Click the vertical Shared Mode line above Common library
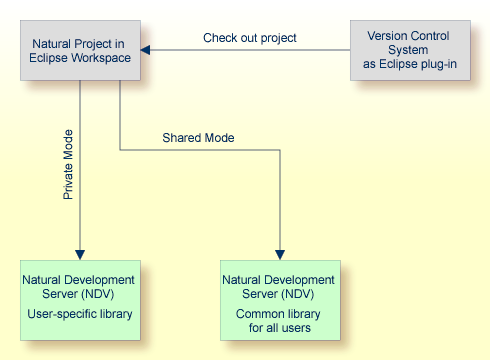Image resolution: width=490 pixels, height=360 pixels. [280, 200]
